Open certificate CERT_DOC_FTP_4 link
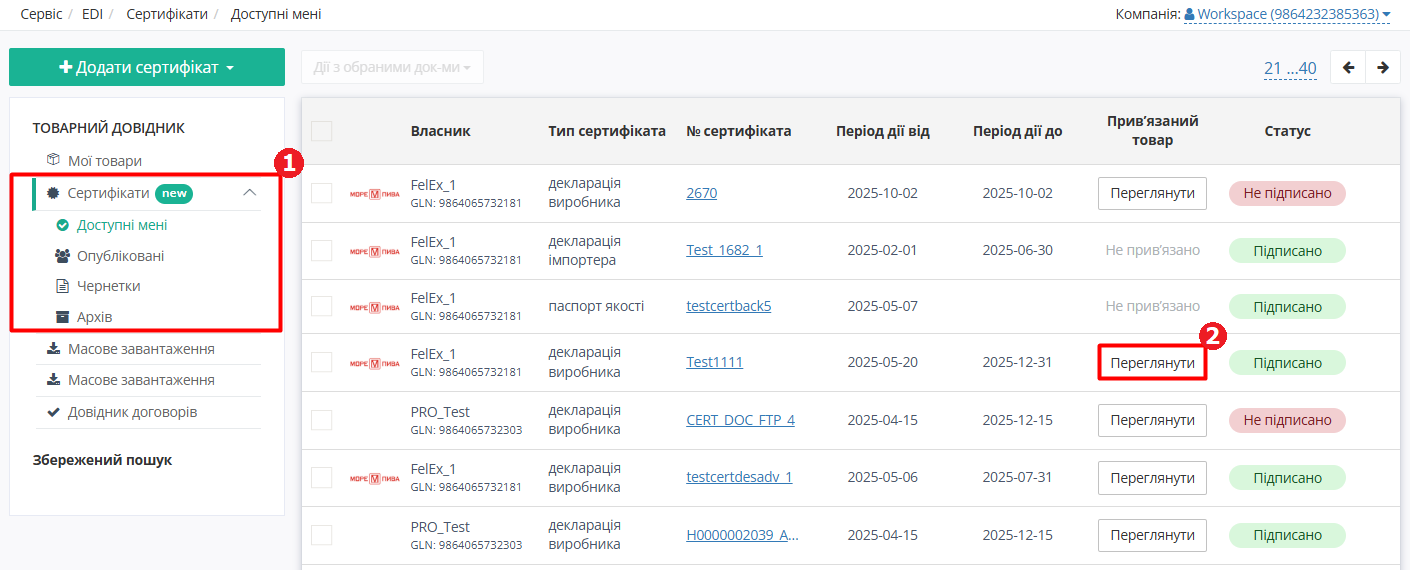Image resolution: width=1410 pixels, height=570 pixels. [x=741, y=420]
